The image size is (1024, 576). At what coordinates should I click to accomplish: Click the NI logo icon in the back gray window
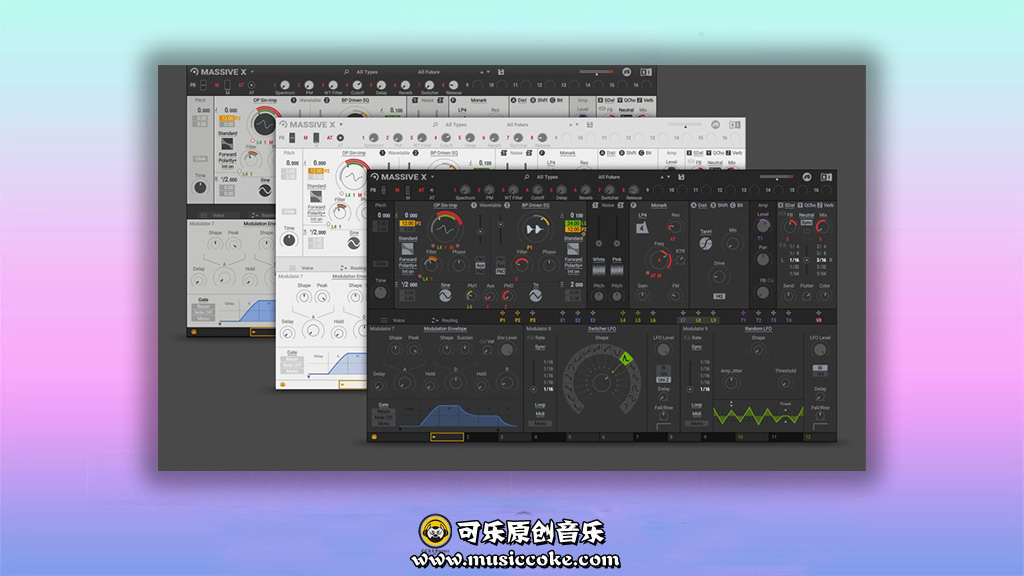click(x=627, y=72)
